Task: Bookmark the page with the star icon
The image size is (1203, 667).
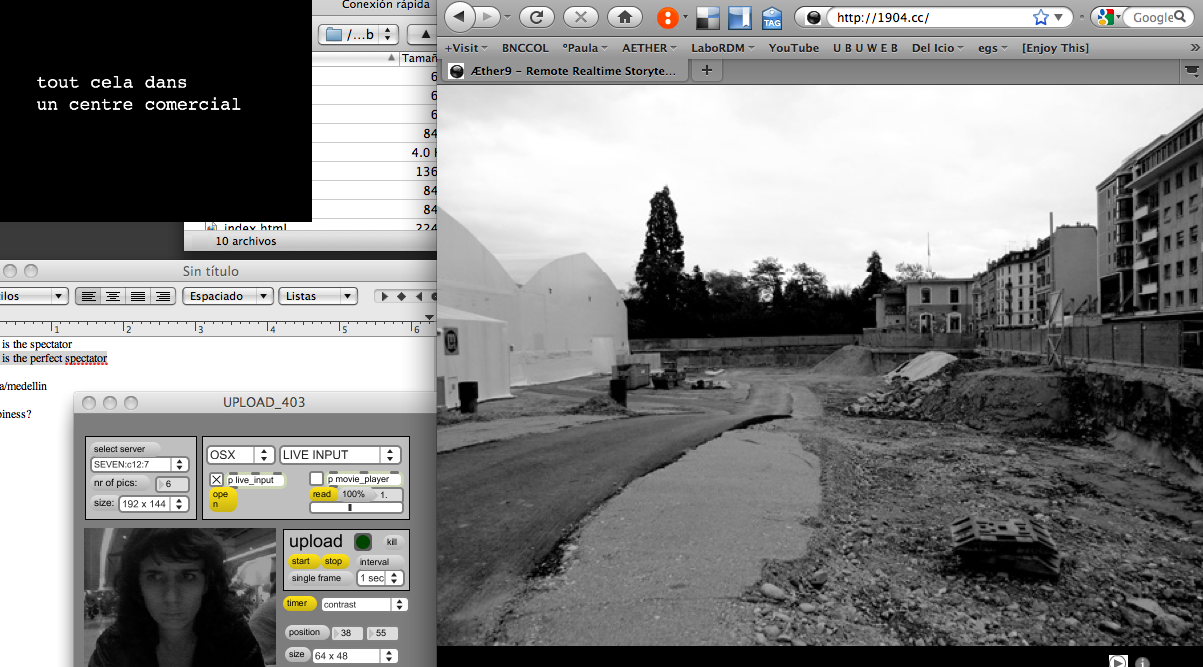Action: 1041,17
